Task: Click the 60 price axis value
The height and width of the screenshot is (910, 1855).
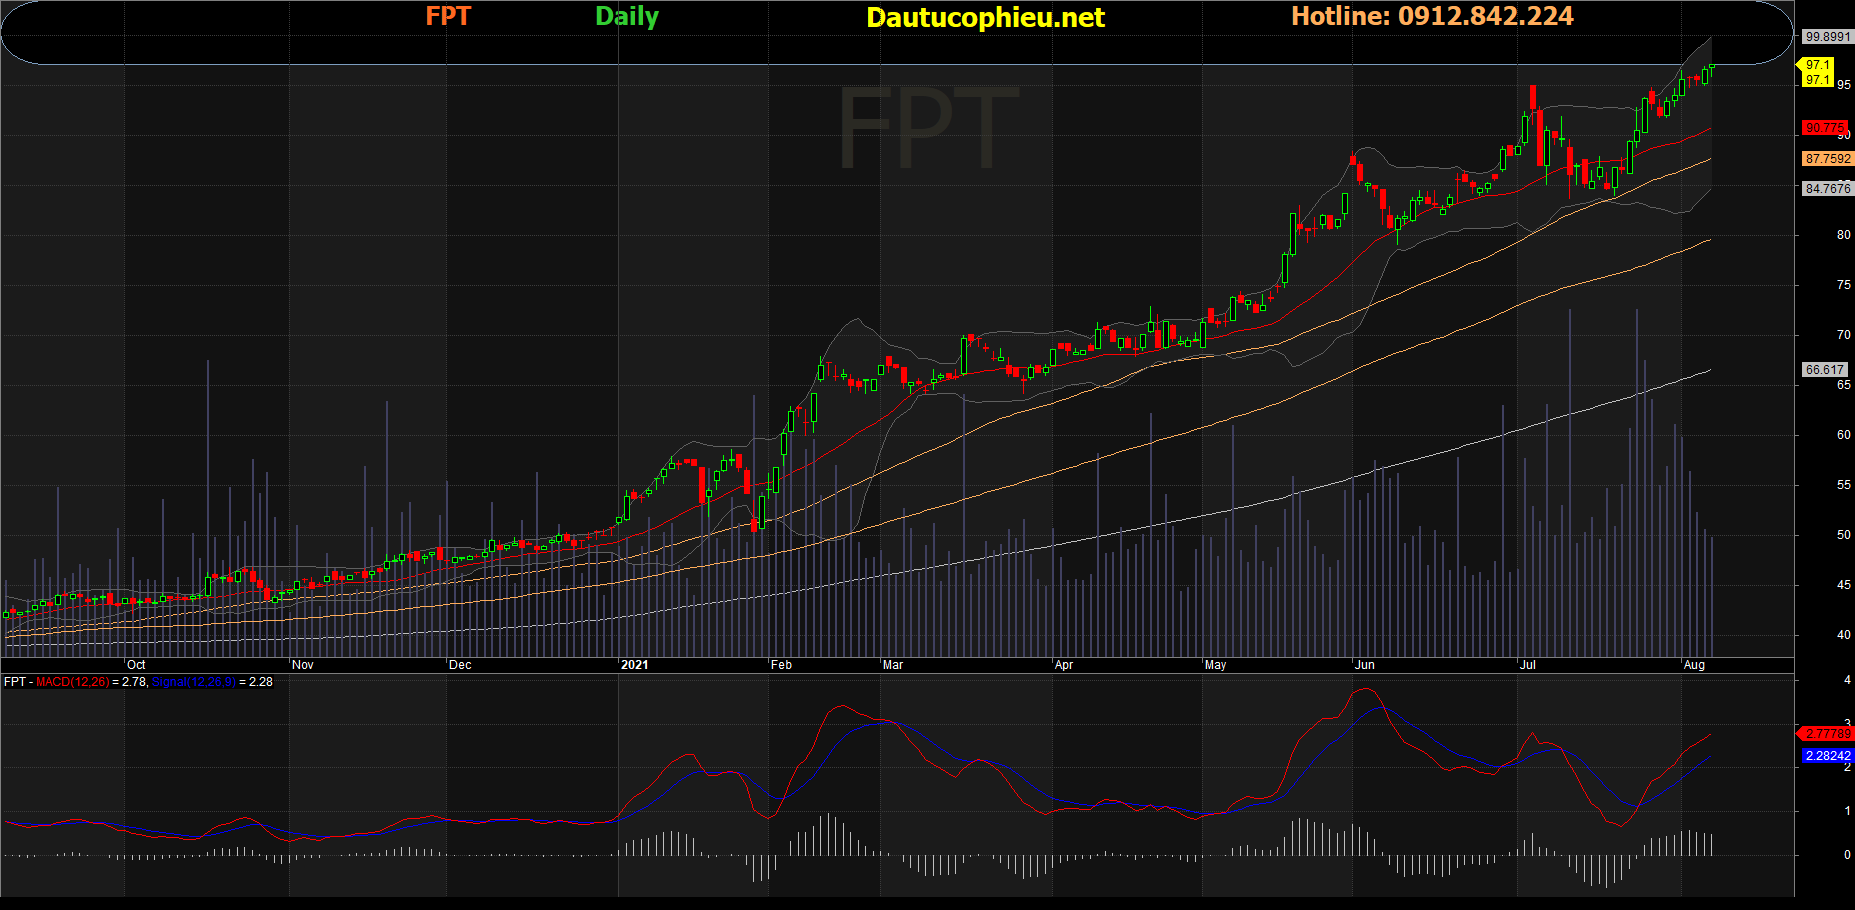Action: tap(1844, 436)
